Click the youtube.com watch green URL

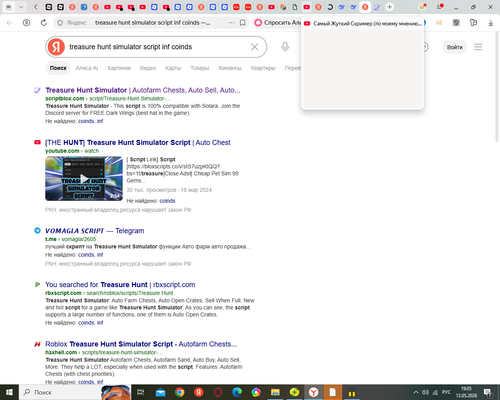[72, 151]
